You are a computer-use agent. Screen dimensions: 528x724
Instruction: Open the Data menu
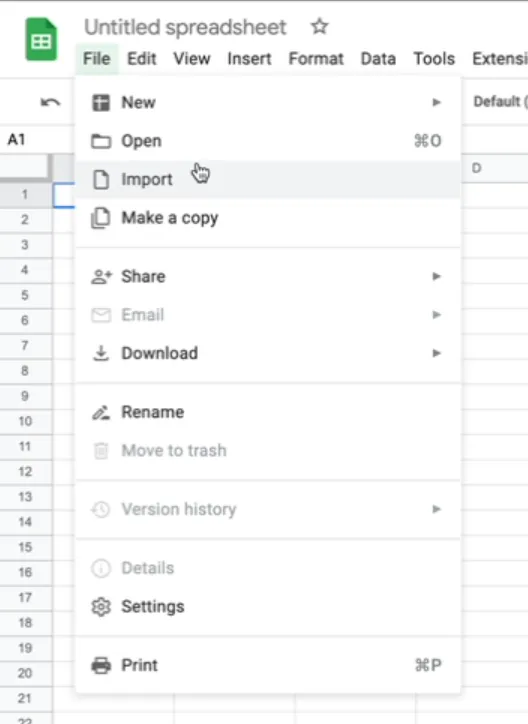coord(378,59)
